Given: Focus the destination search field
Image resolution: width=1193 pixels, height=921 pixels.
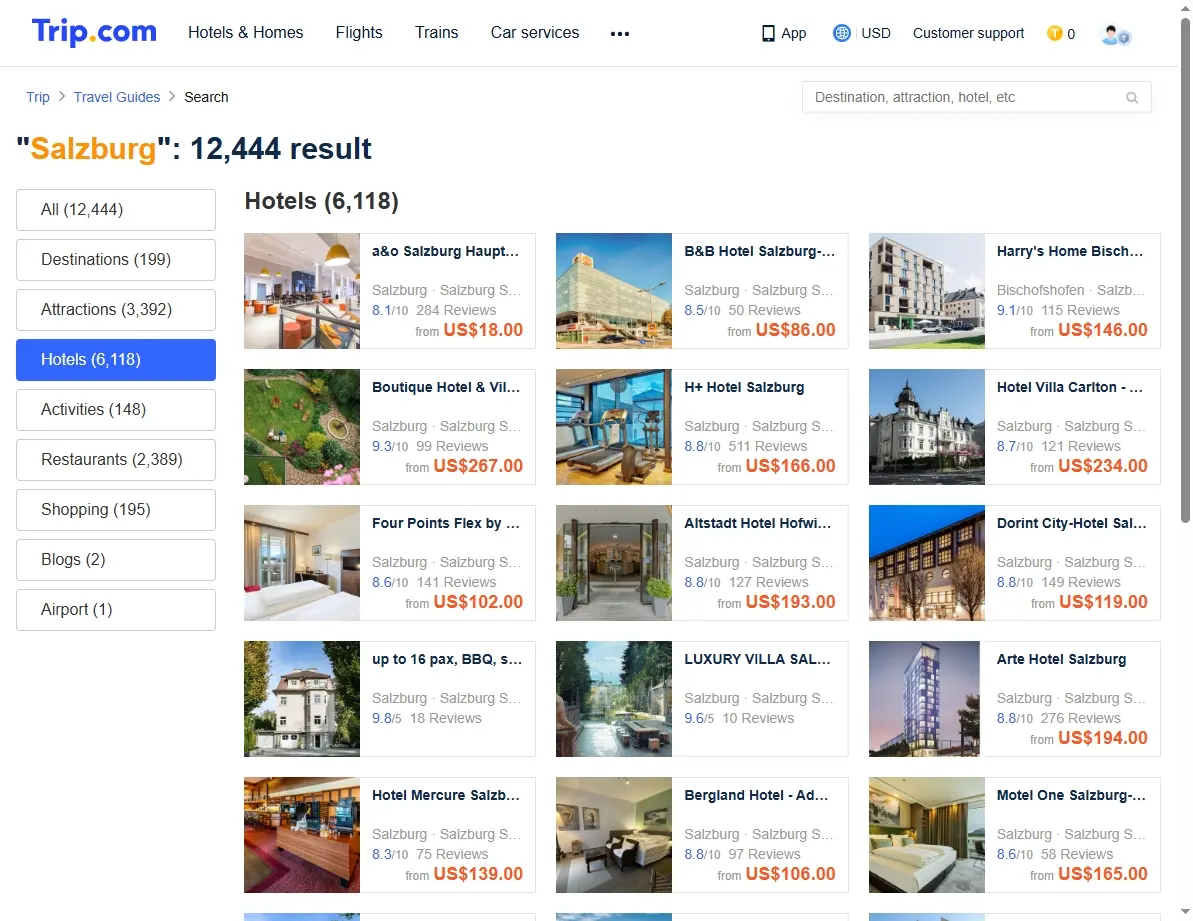Looking at the screenshot, I should [976, 97].
